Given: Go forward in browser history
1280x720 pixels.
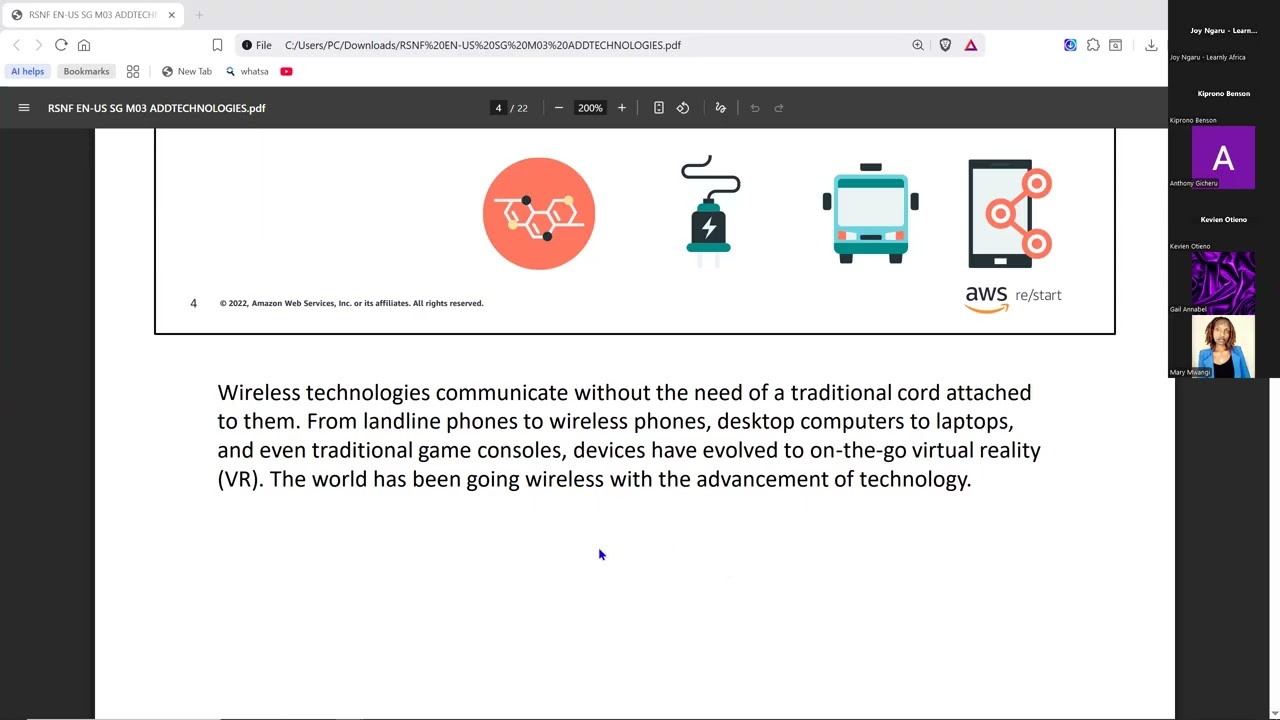Looking at the screenshot, I should point(38,45).
